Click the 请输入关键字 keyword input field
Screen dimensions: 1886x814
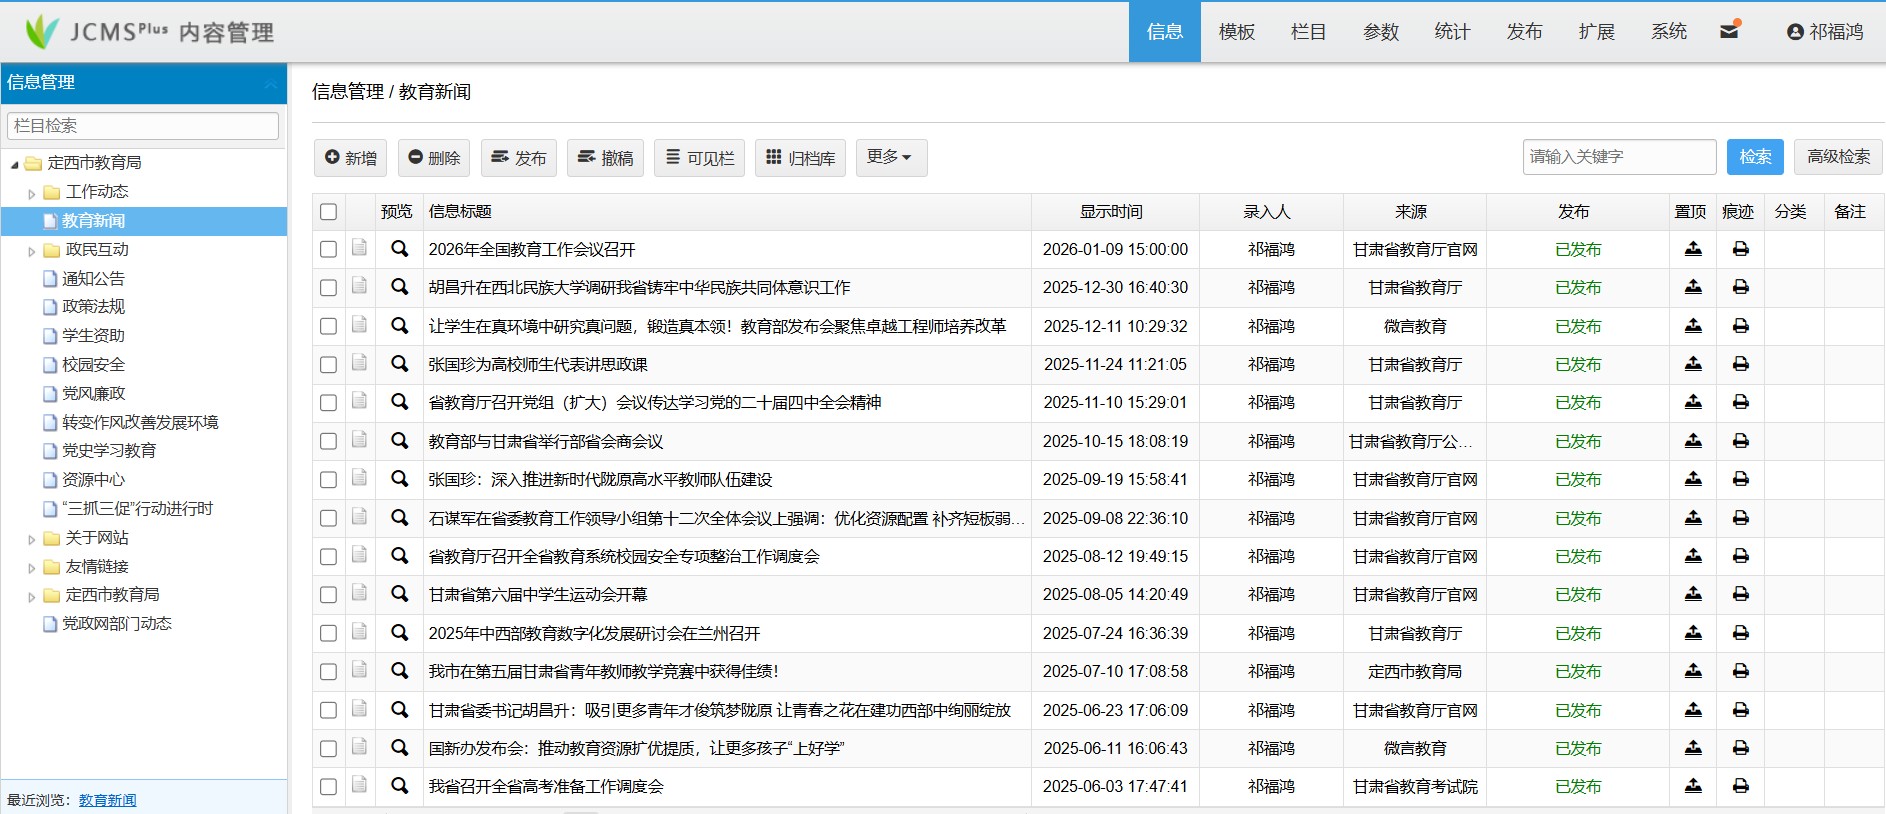pyautogui.click(x=1618, y=157)
